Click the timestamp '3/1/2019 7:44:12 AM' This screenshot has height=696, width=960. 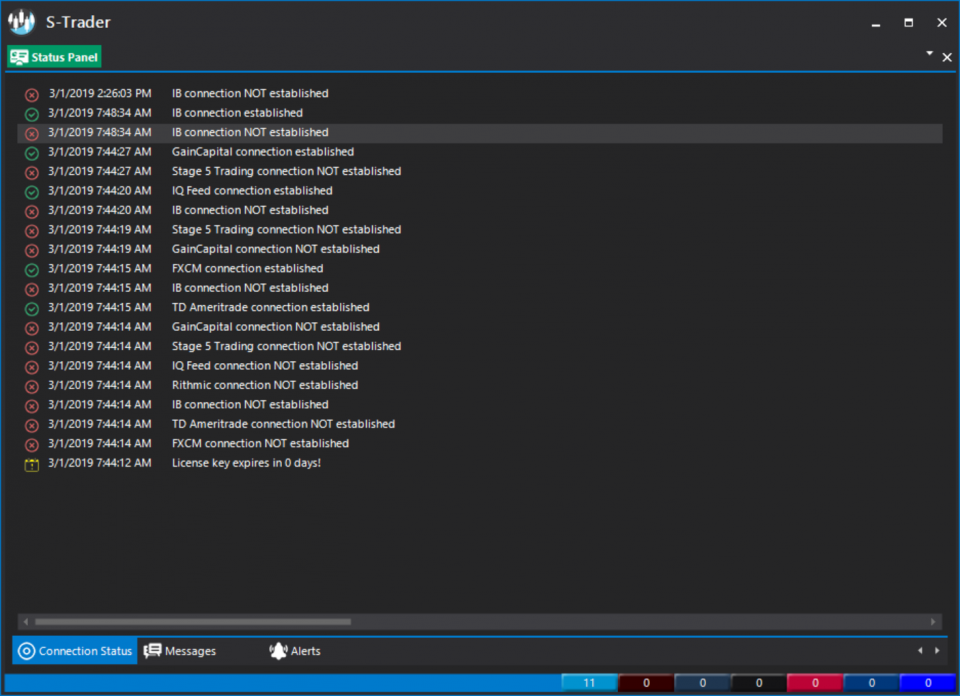100,463
